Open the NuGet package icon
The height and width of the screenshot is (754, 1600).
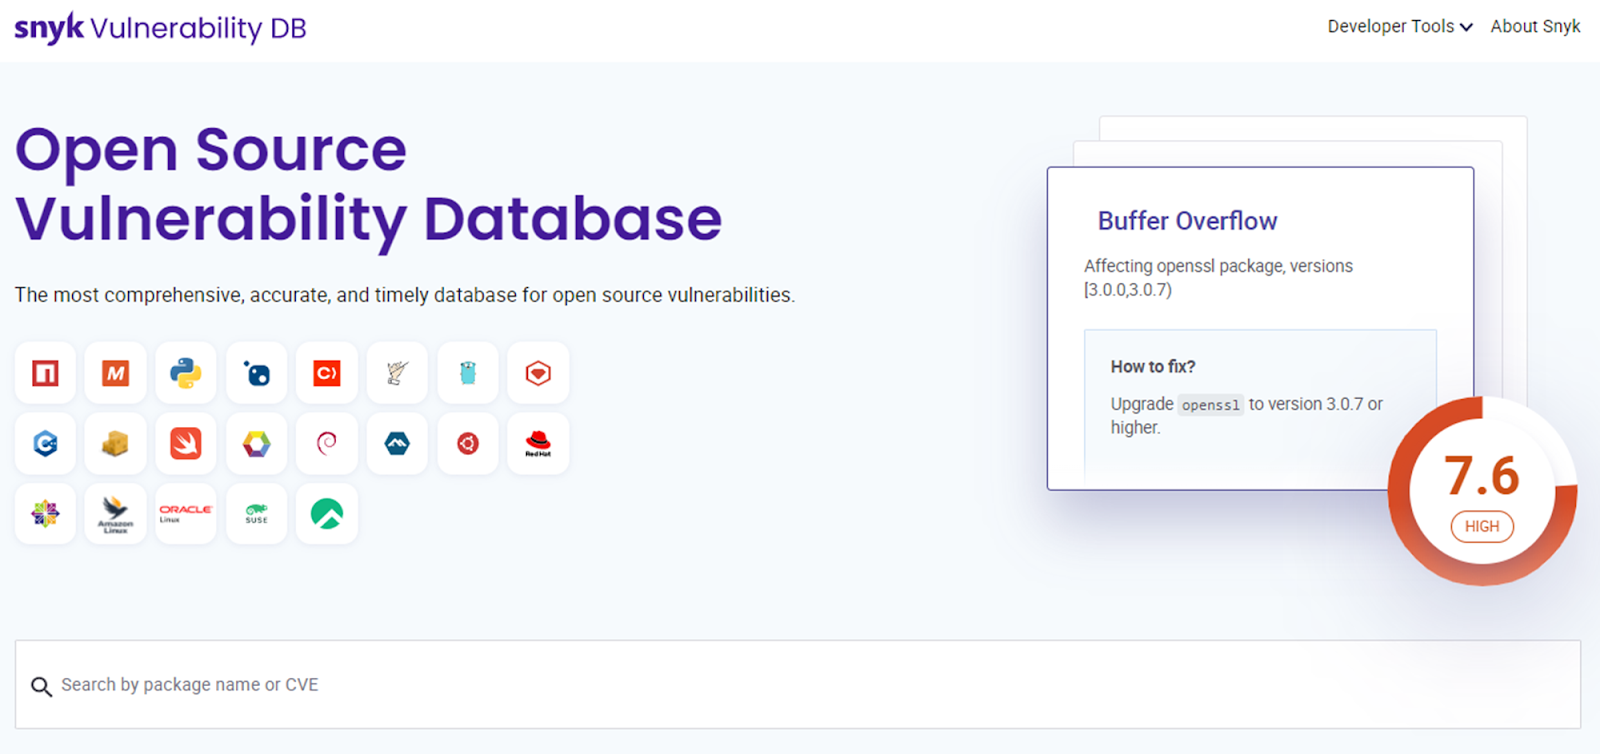coord(257,373)
